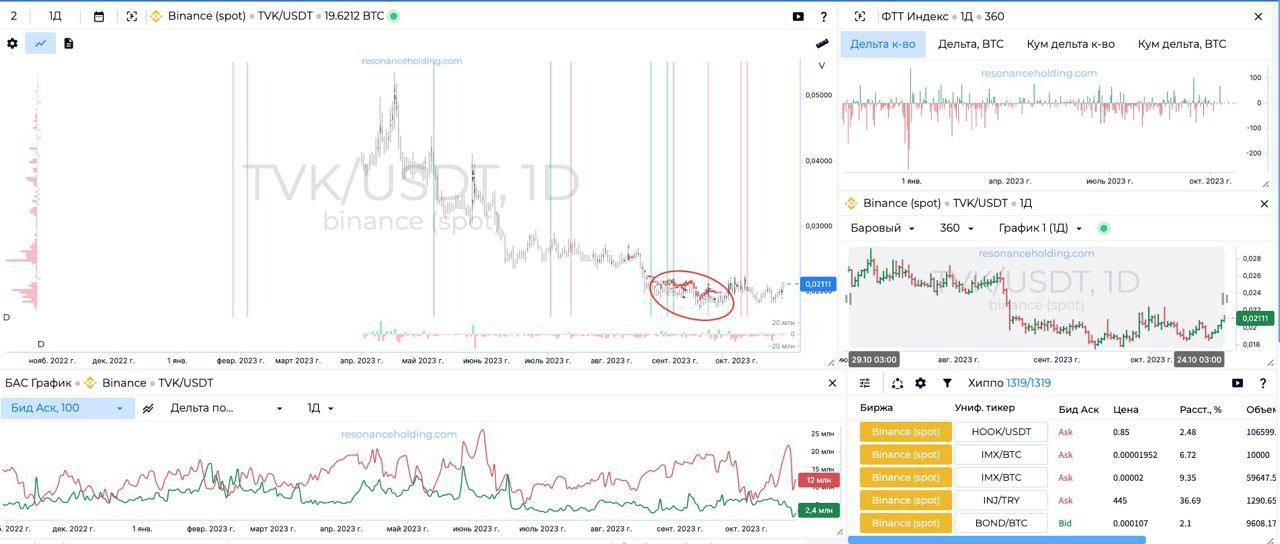Click main chart corner resize handle
This screenshot has height=544, width=1280.
point(829,362)
